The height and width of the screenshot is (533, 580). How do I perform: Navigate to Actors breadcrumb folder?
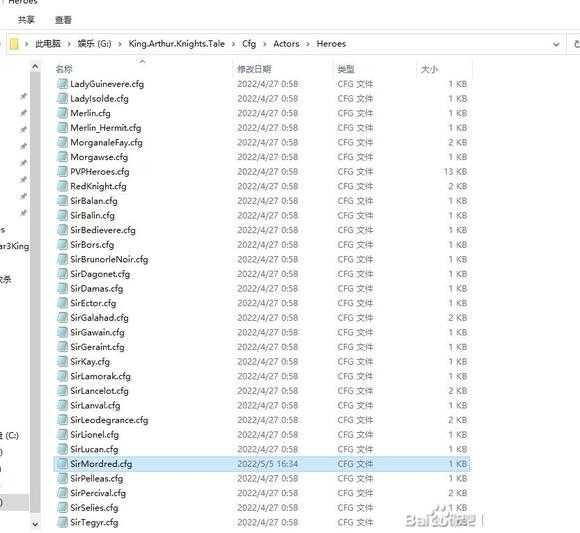click(286, 44)
